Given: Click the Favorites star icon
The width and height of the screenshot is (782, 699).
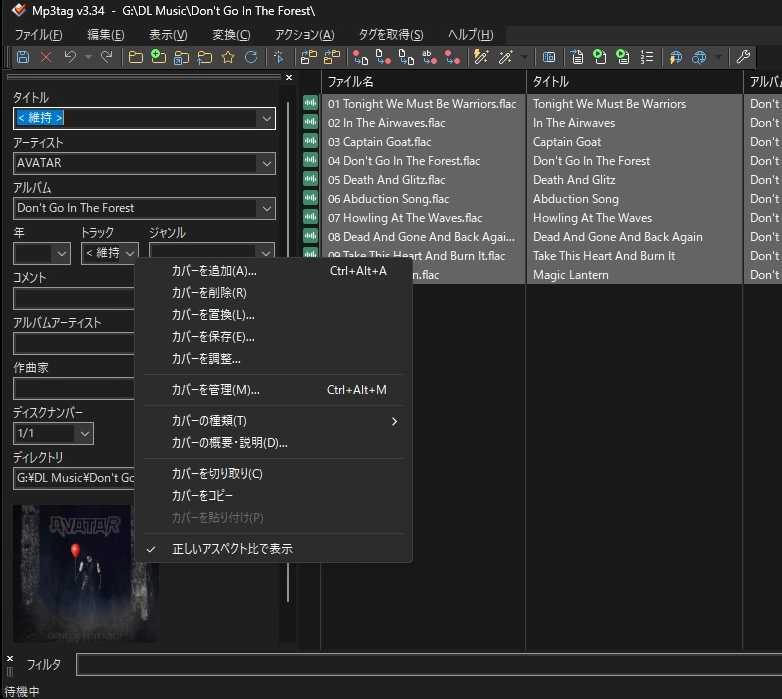Looking at the screenshot, I should [x=228, y=57].
